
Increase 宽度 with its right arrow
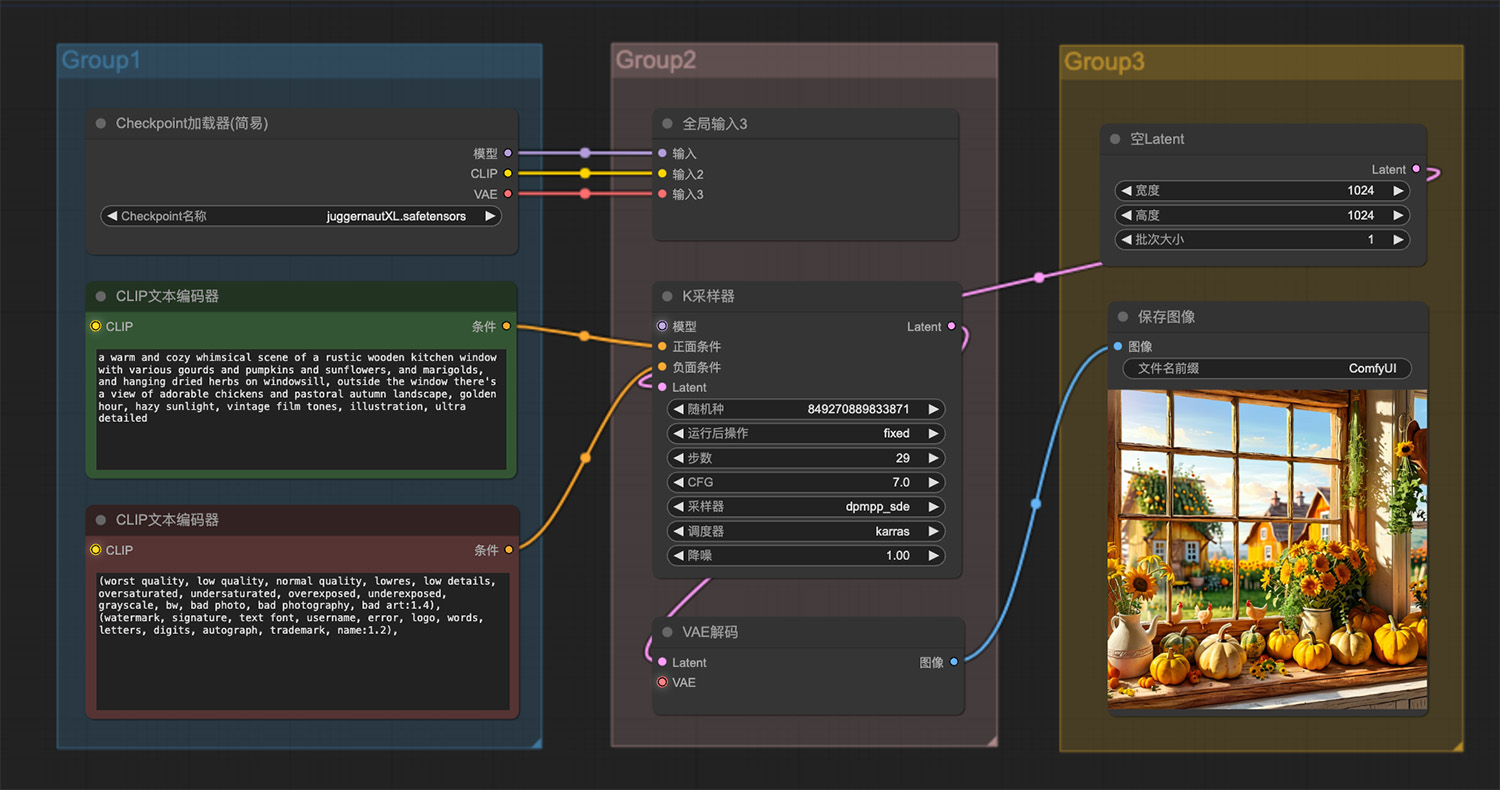(x=1398, y=190)
